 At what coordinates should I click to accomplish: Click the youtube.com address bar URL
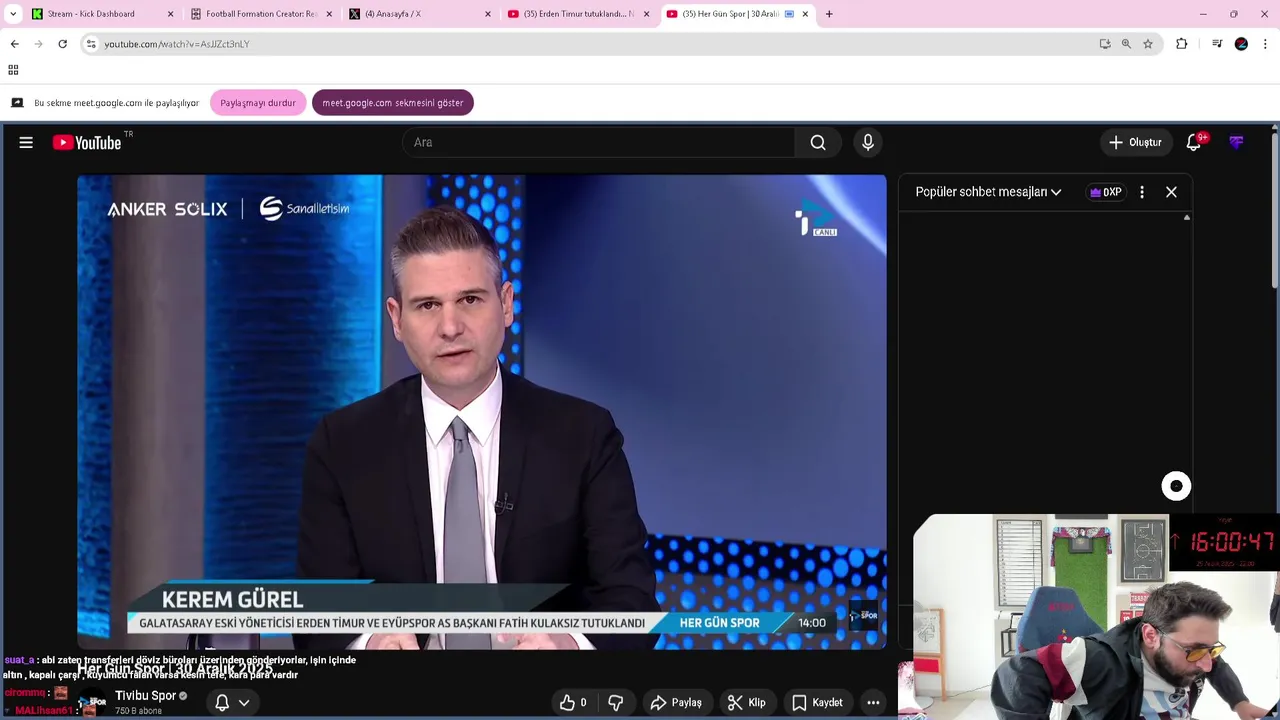(177, 44)
